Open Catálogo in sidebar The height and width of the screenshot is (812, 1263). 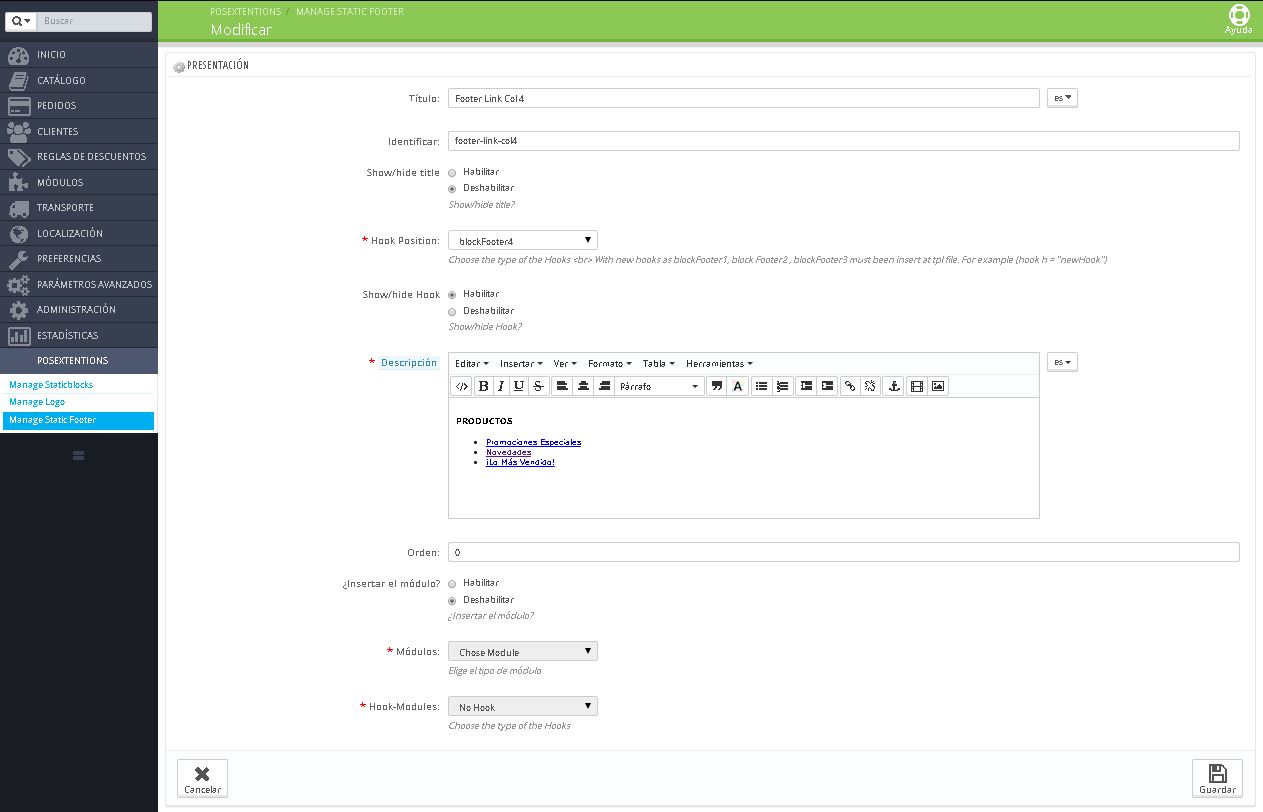pyautogui.click(x=79, y=80)
